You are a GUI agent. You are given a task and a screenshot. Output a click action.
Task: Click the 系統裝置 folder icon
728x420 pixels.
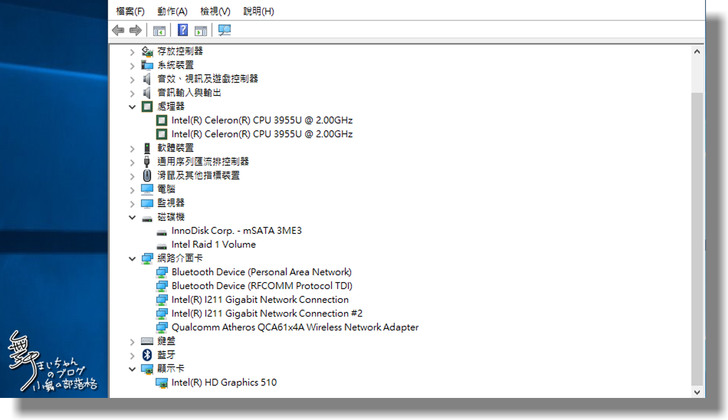point(147,65)
